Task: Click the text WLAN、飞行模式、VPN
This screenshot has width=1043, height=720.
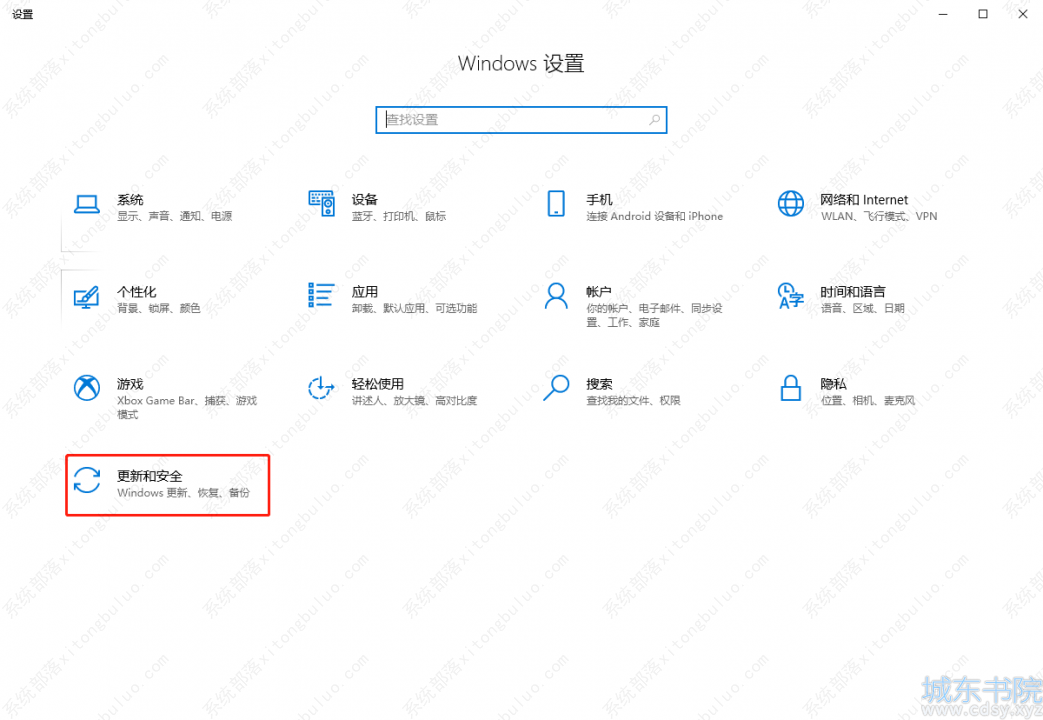Action: (x=879, y=216)
